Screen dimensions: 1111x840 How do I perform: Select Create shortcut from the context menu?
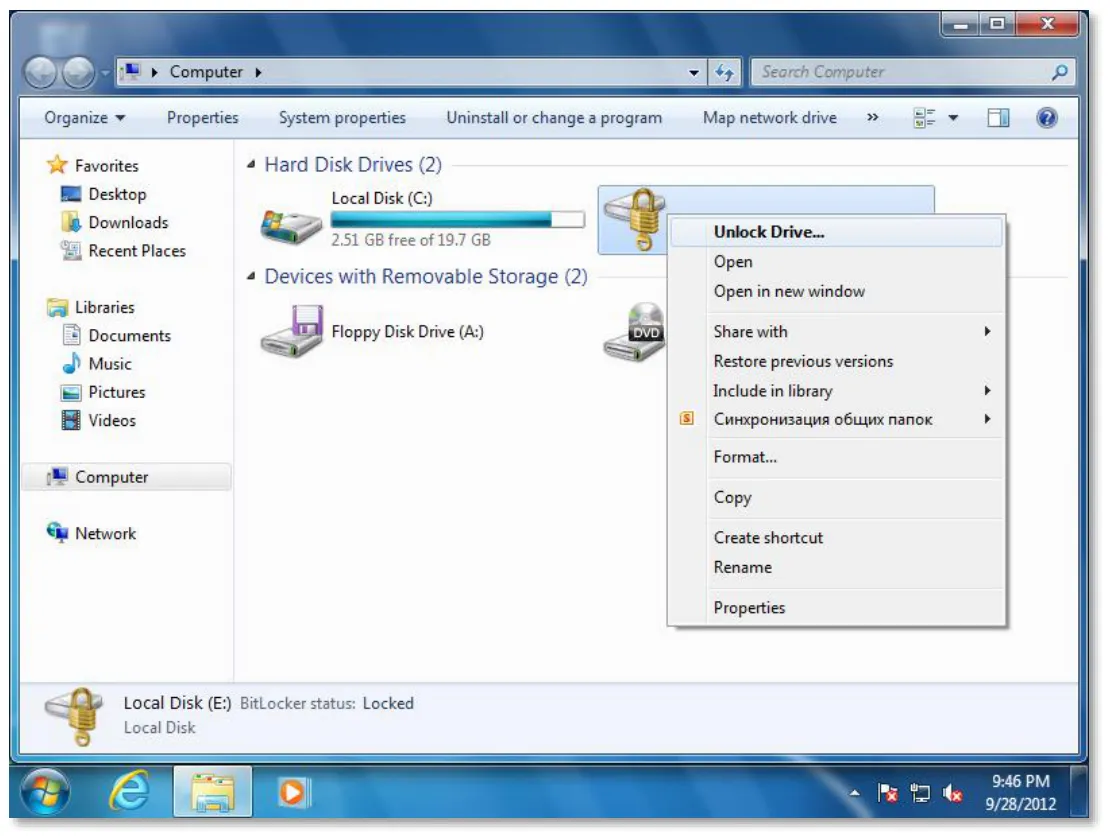836,538
